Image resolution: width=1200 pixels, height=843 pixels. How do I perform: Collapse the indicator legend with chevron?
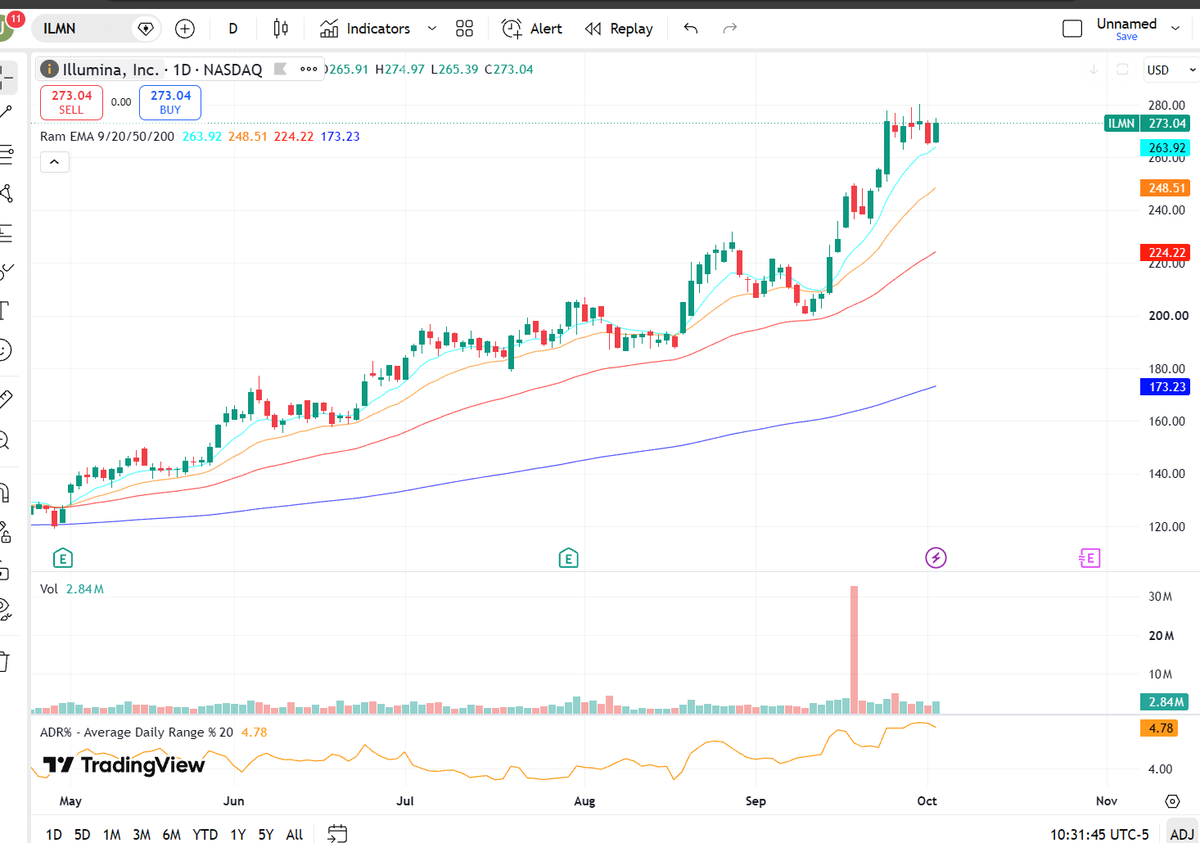(54, 161)
